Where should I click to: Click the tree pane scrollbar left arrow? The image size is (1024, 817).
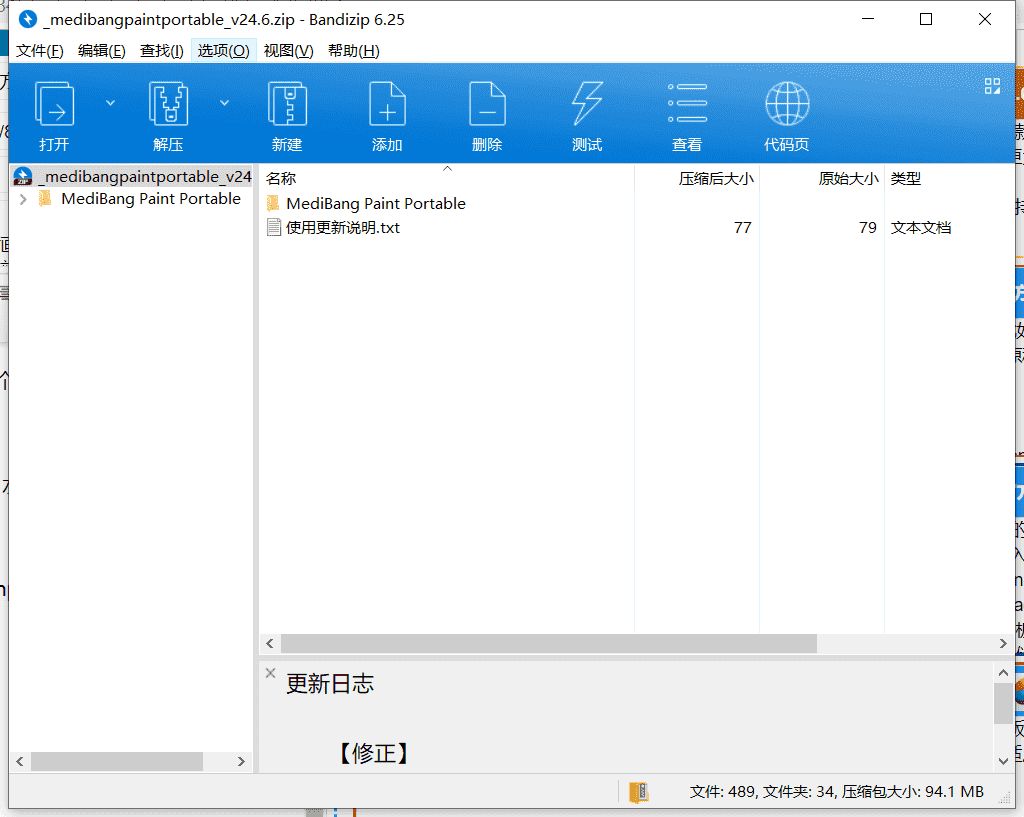pos(20,761)
